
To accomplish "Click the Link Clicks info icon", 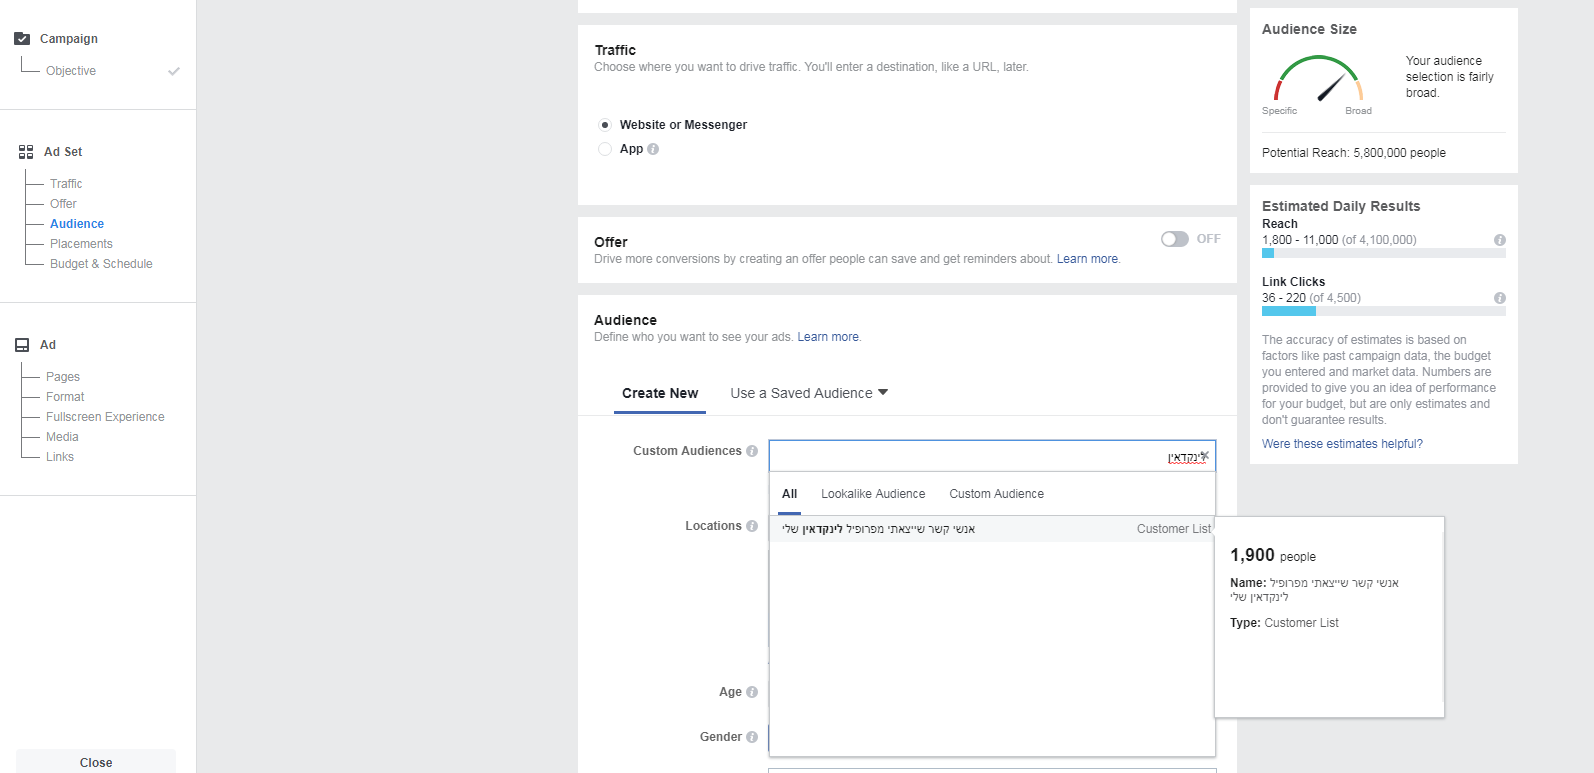I will (1499, 298).
